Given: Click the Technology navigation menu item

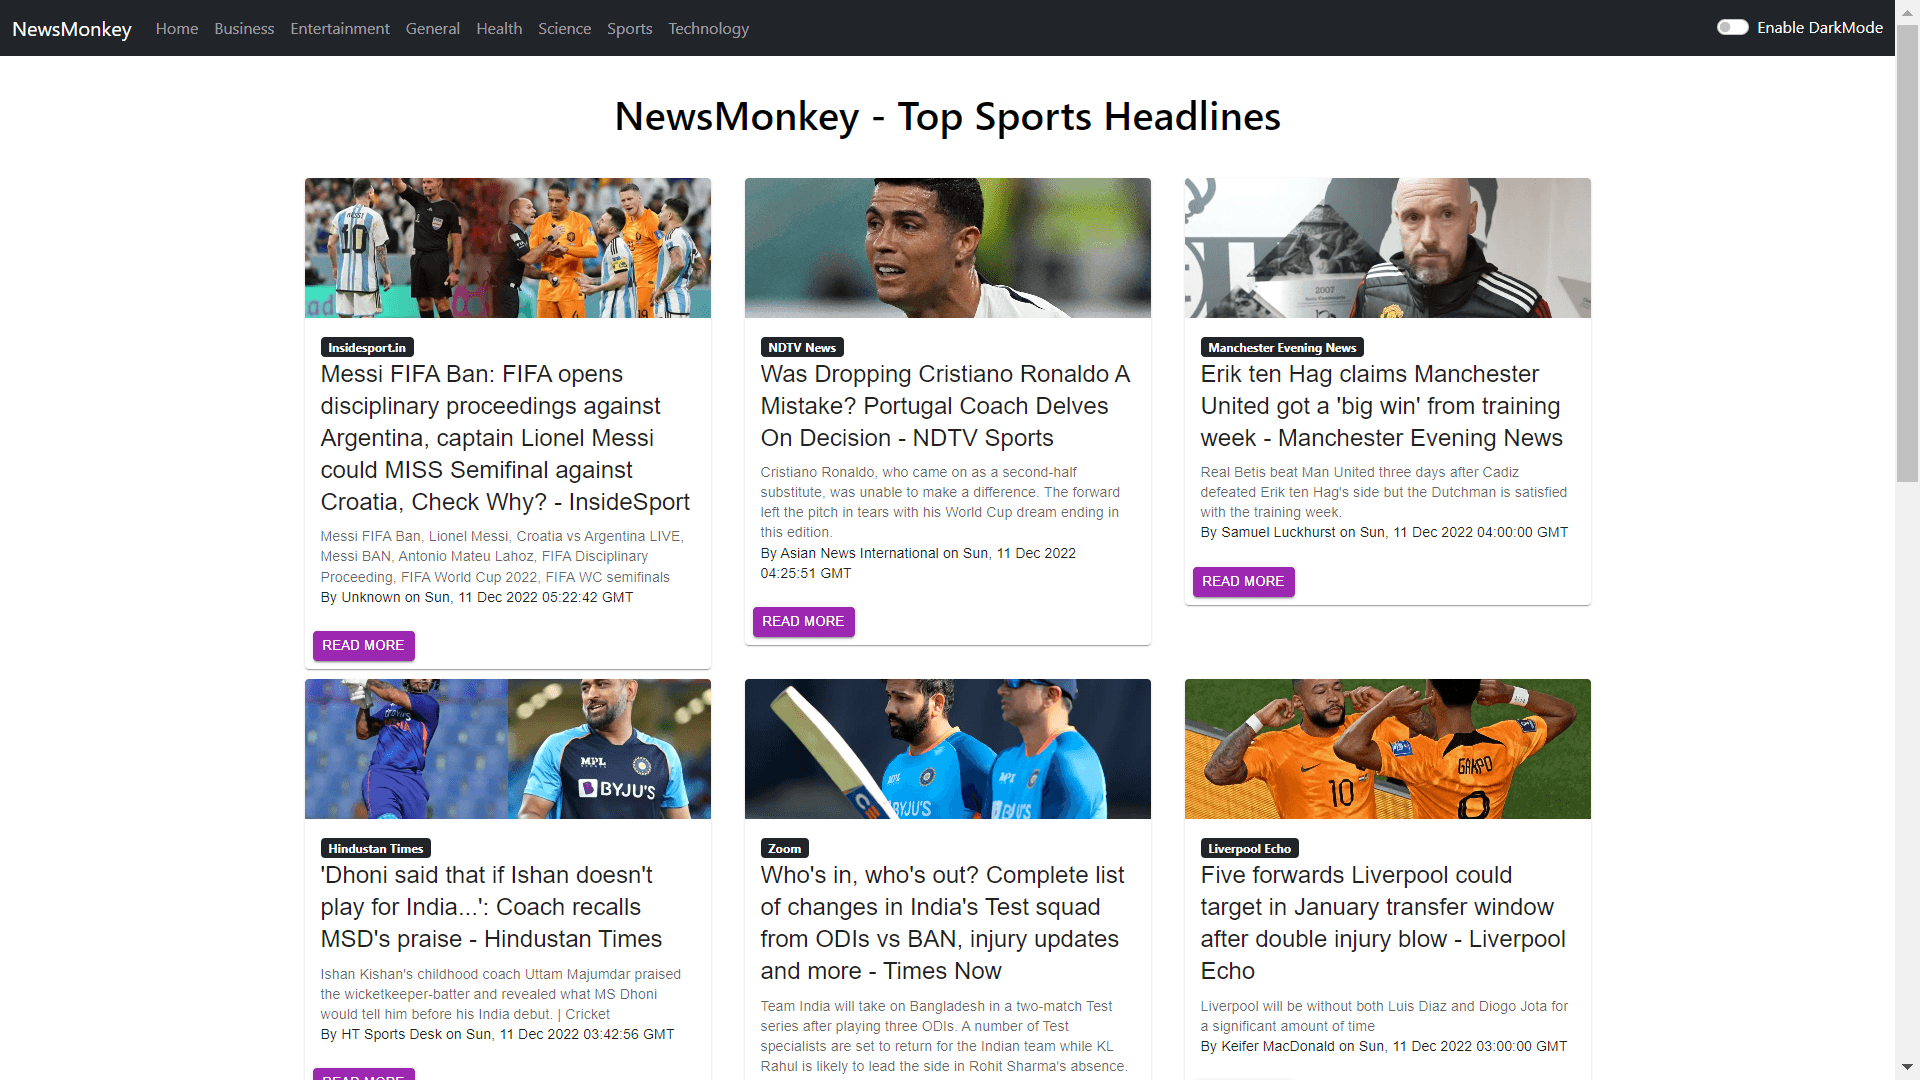Looking at the screenshot, I should (707, 28).
